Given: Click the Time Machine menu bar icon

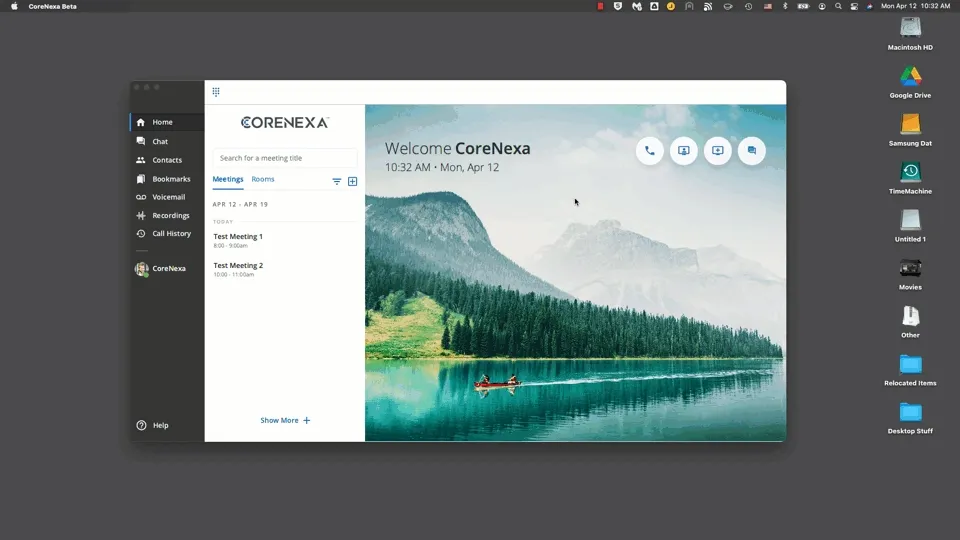Looking at the screenshot, I should 748,6.
